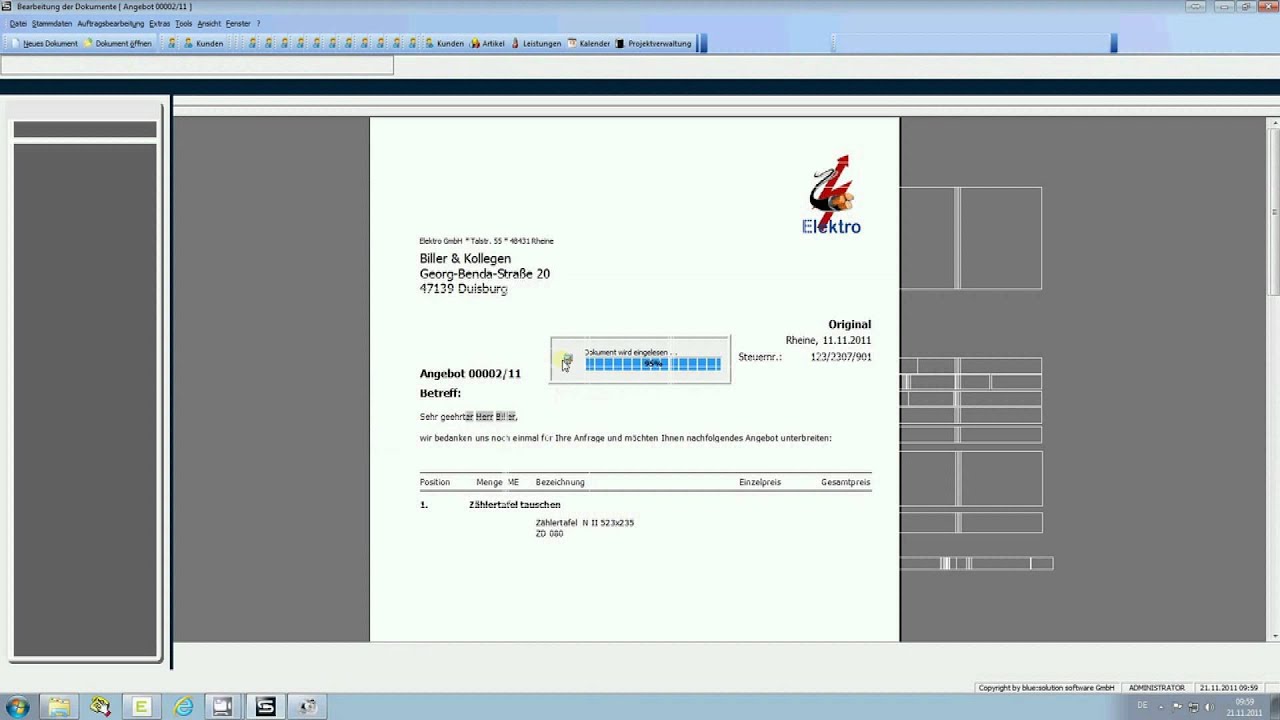Image resolution: width=1280 pixels, height=720 pixels.
Task: Open the Windows Start menu
Action: point(18,707)
